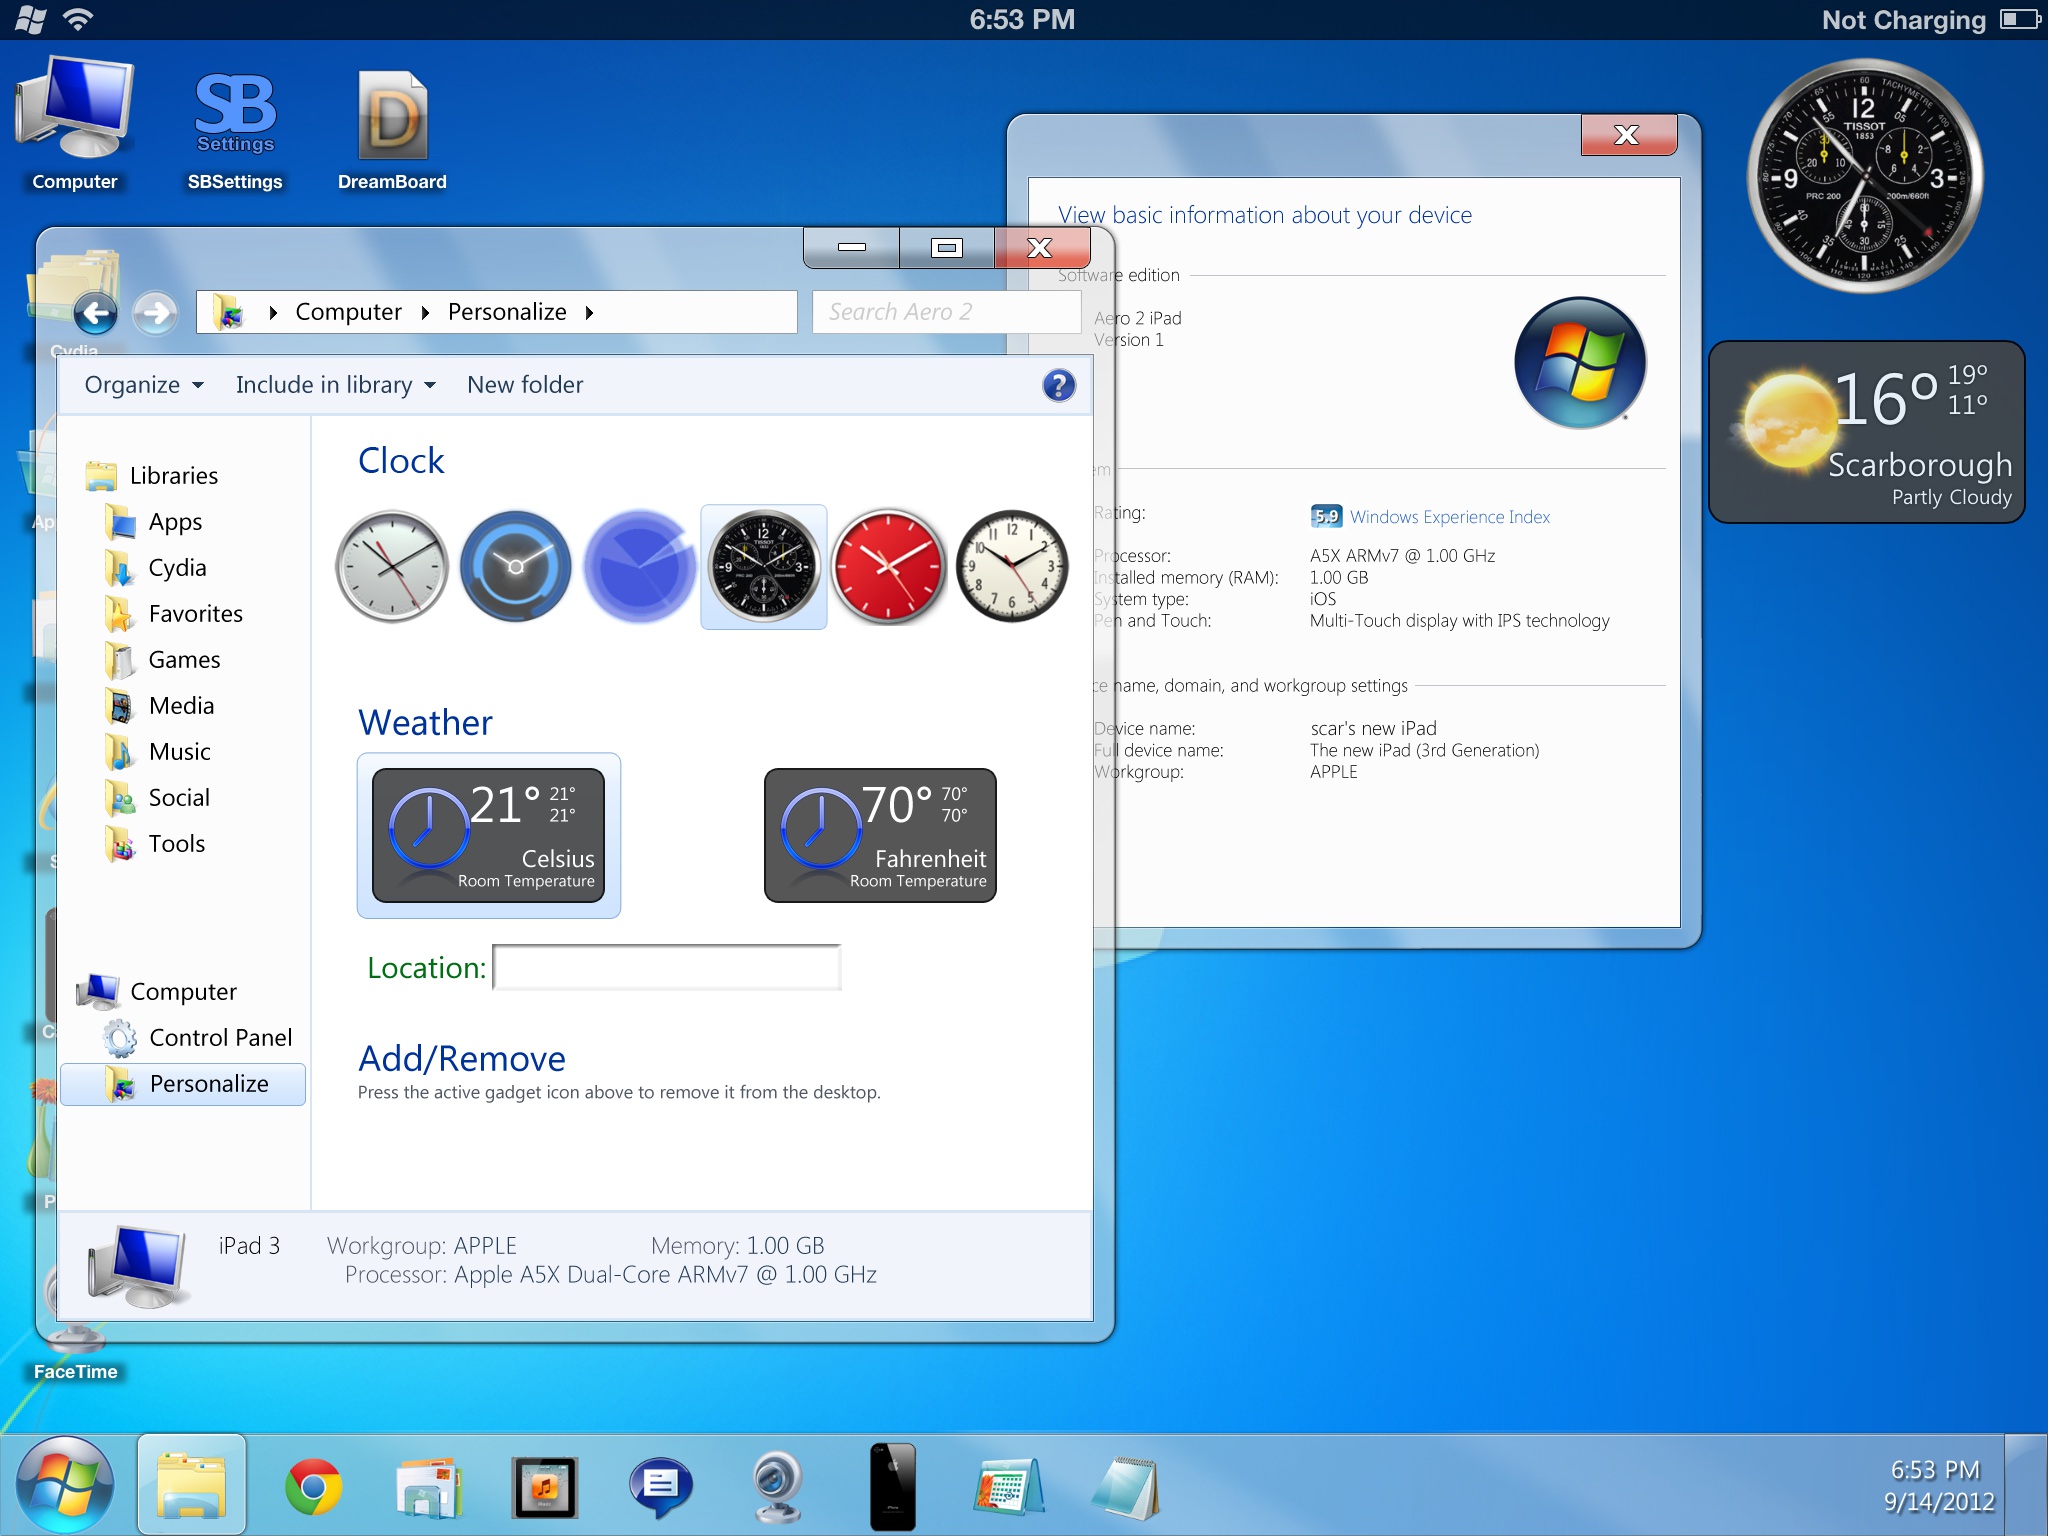Minimize the Personalize explorer window
This screenshot has height=1536, width=2048.
click(x=852, y=247)
